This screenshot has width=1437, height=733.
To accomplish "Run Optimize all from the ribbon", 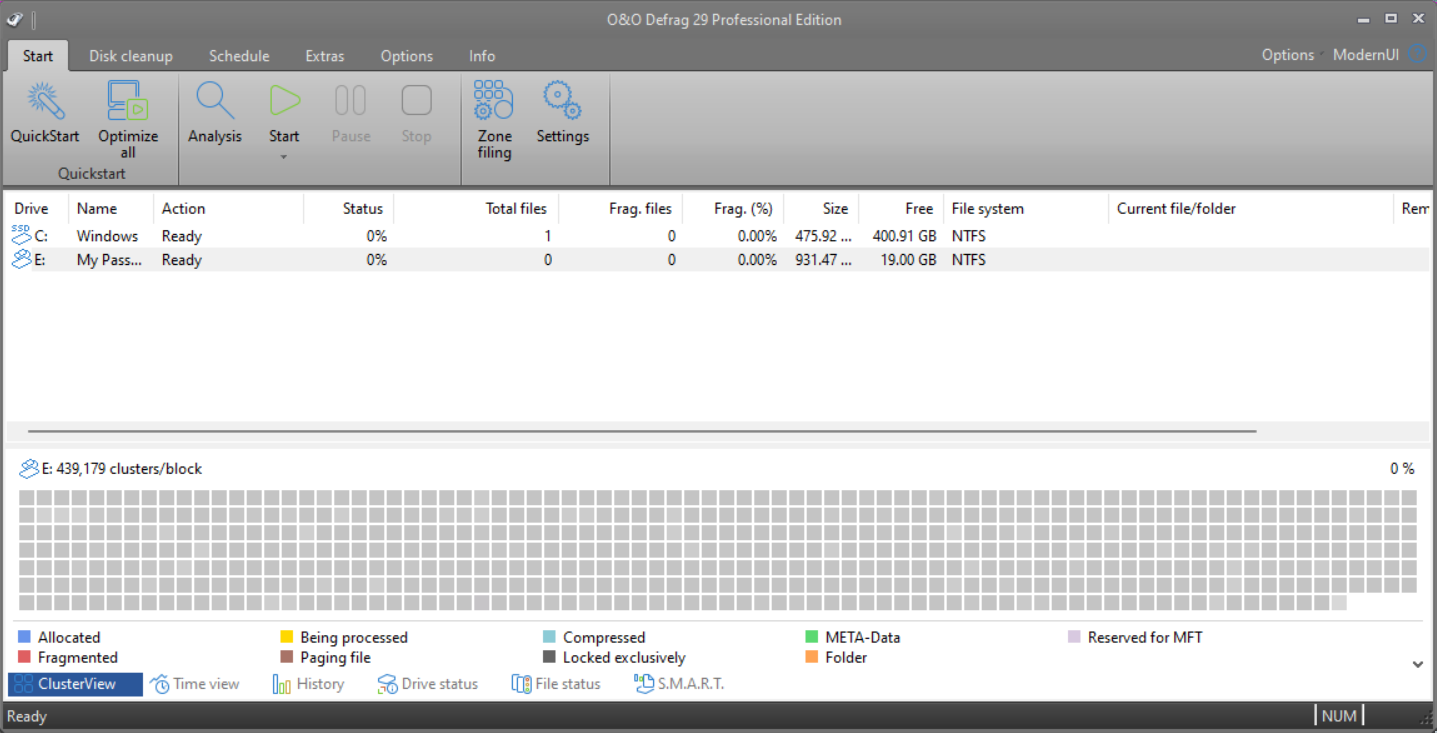I will (128, 103).
